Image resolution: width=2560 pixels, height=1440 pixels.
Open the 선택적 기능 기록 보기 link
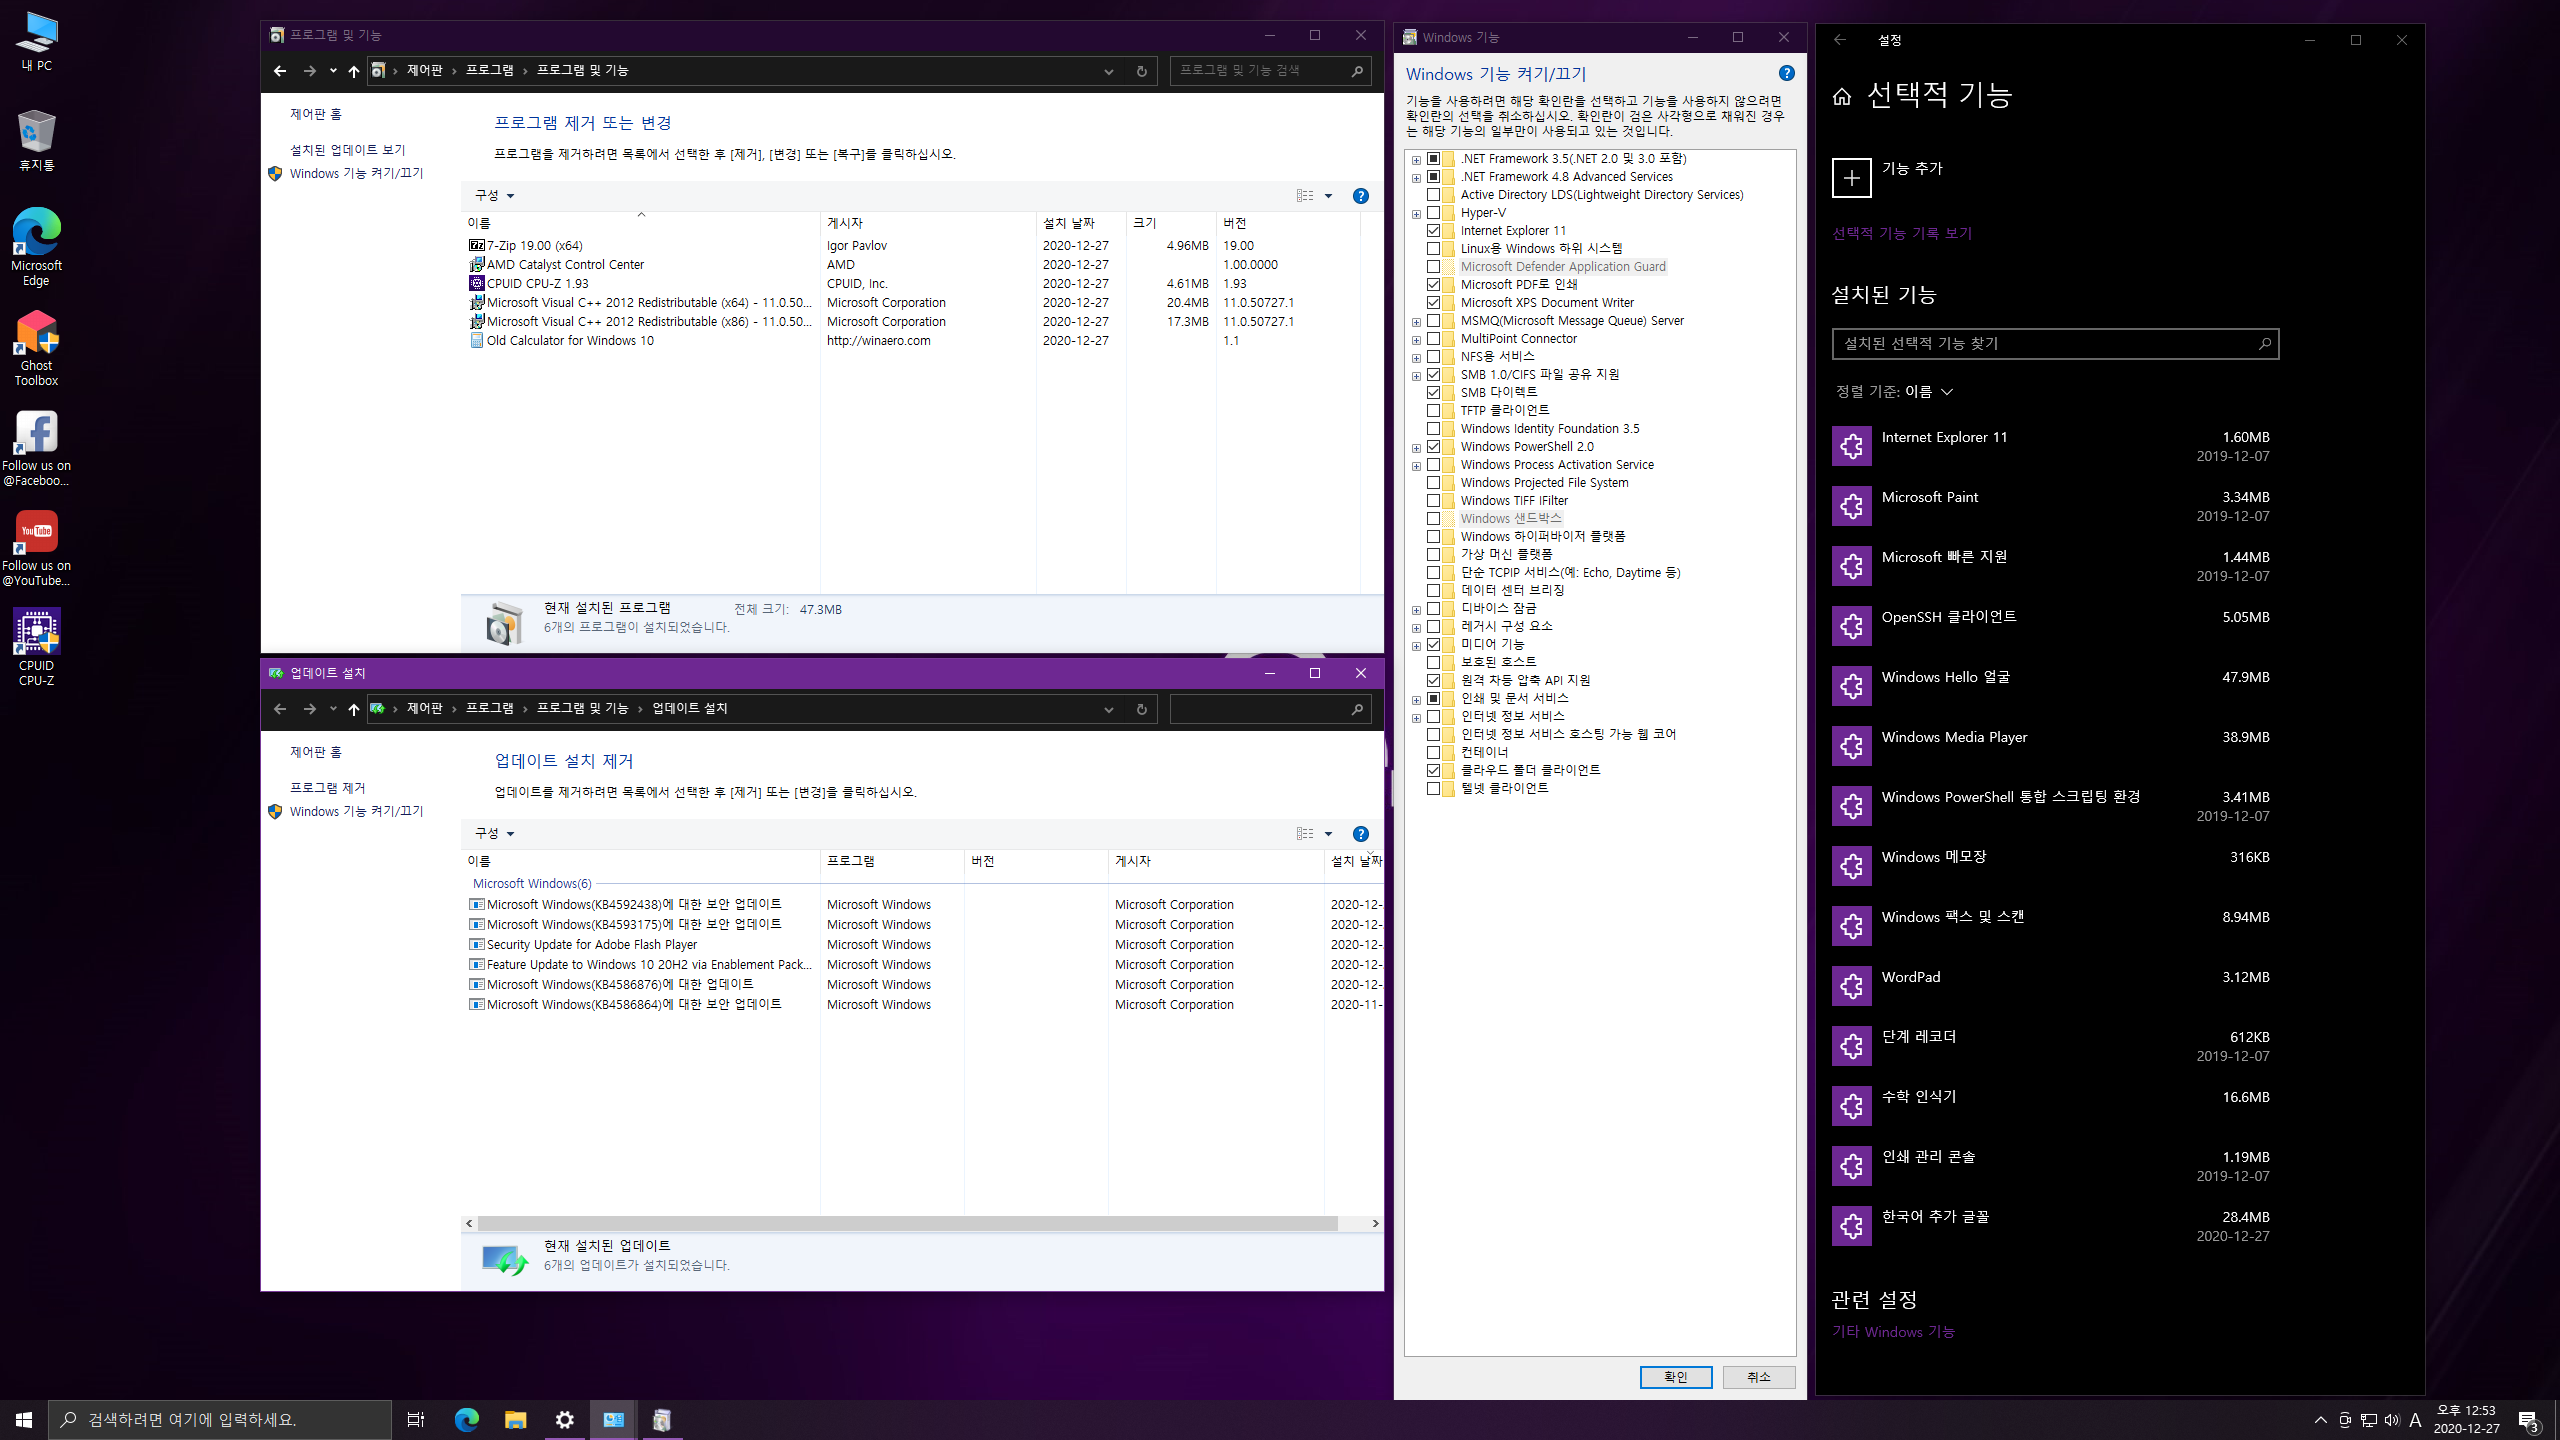click(x=1901, y=233)
